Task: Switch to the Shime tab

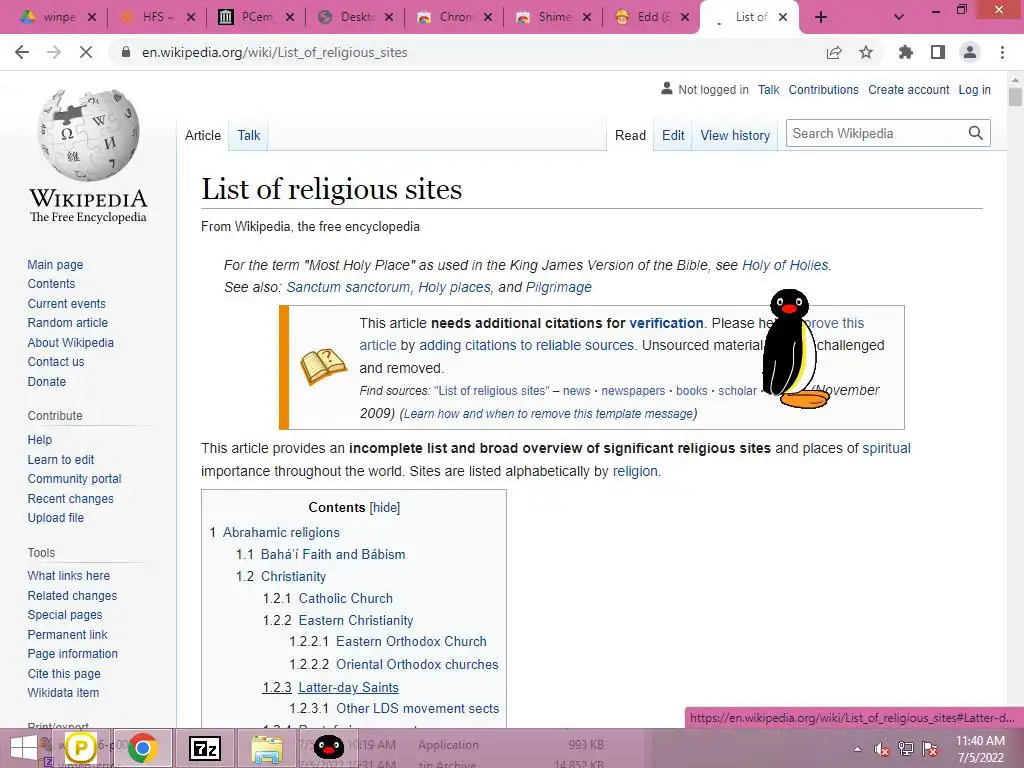Action: point(553,18)
